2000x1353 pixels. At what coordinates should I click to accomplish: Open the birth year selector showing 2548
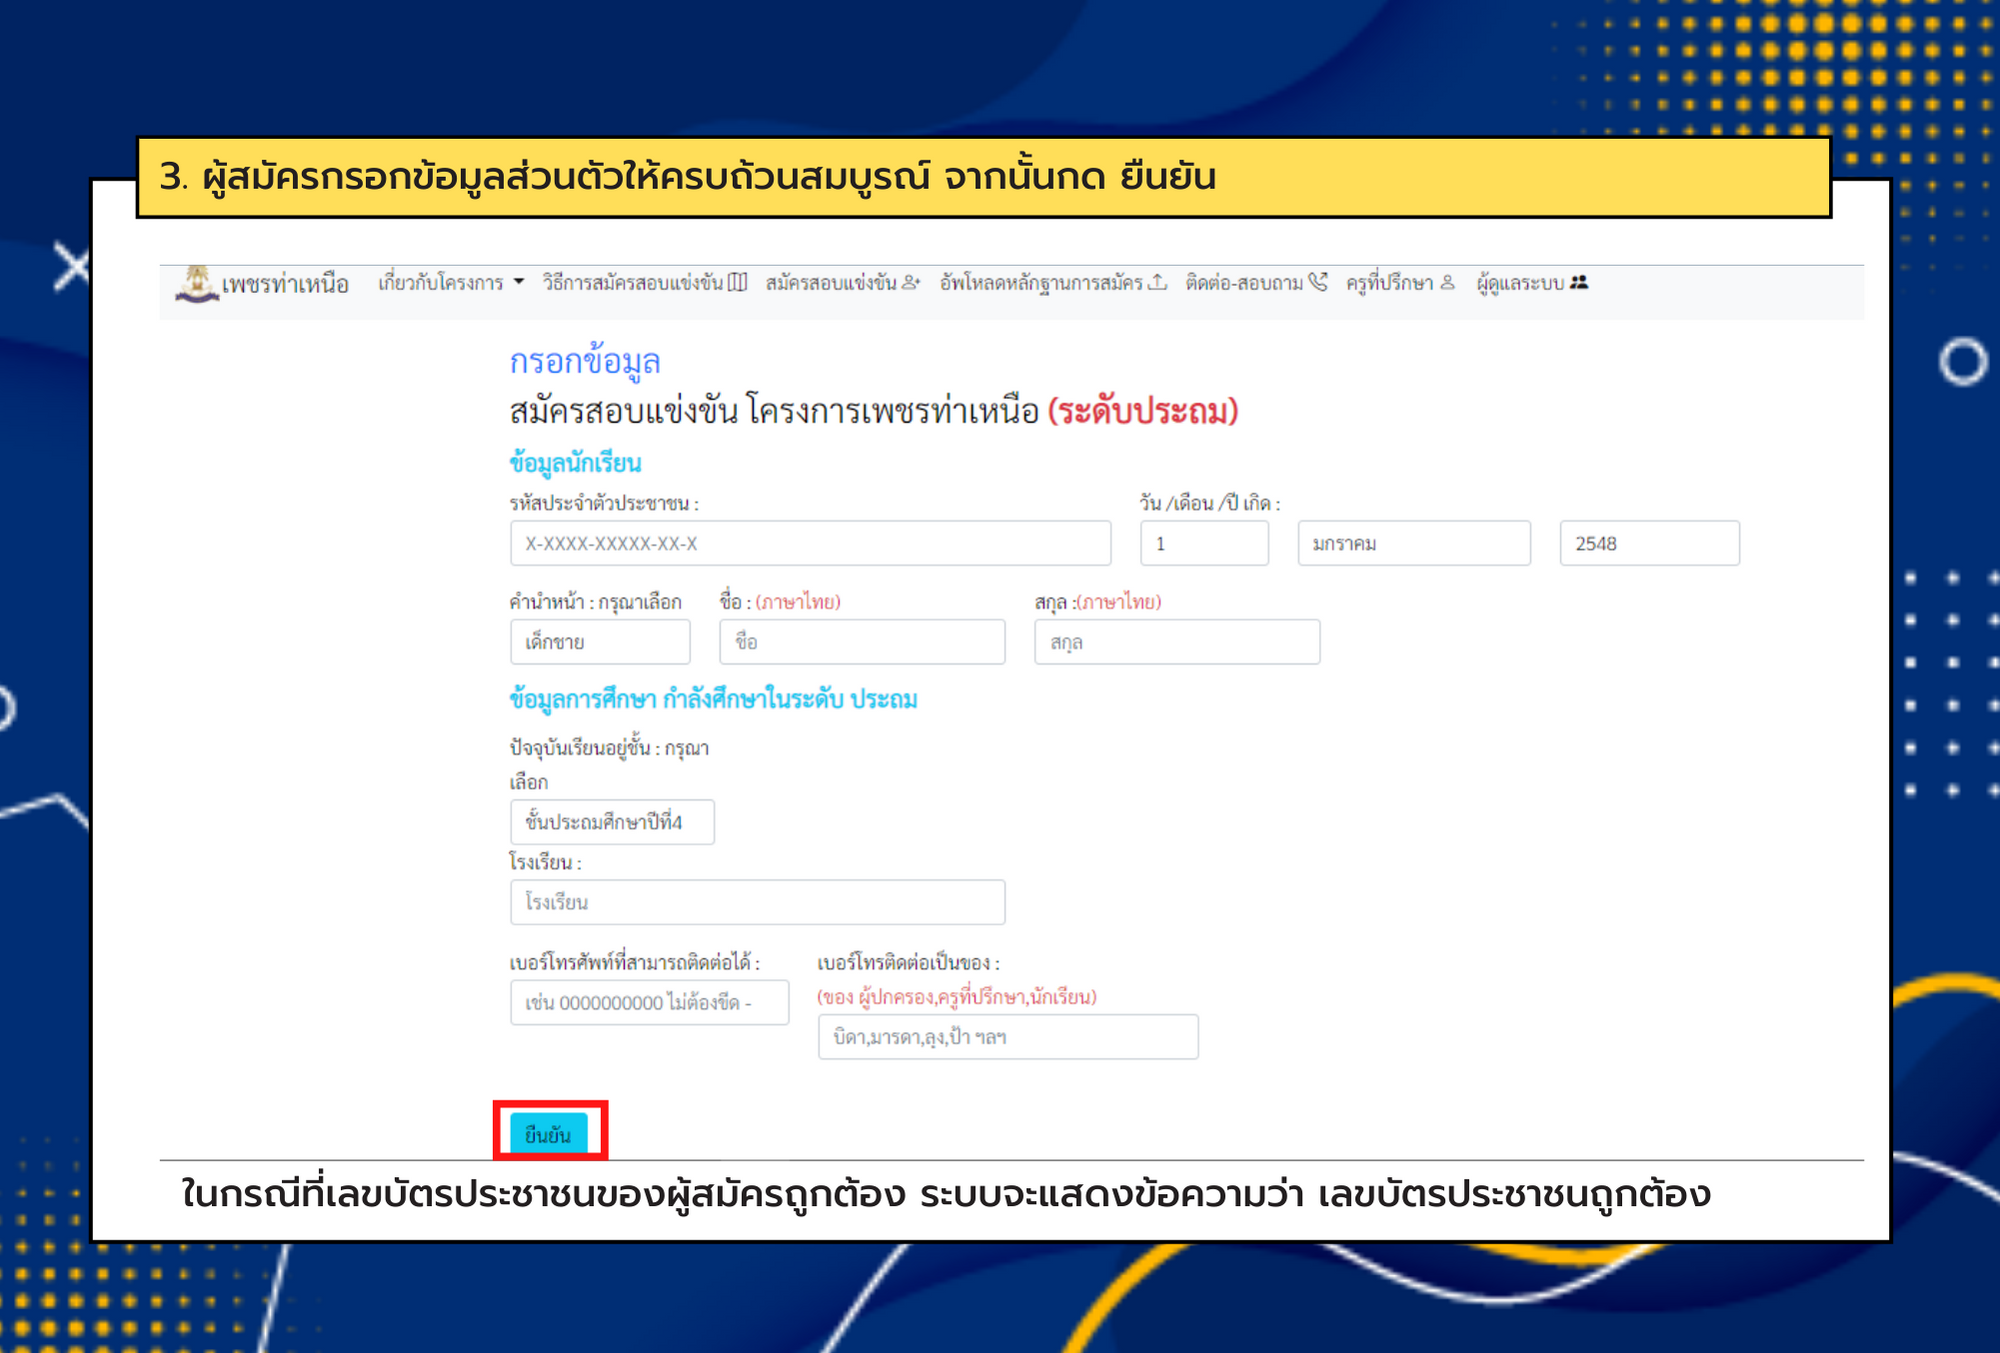click(1648, 543)
